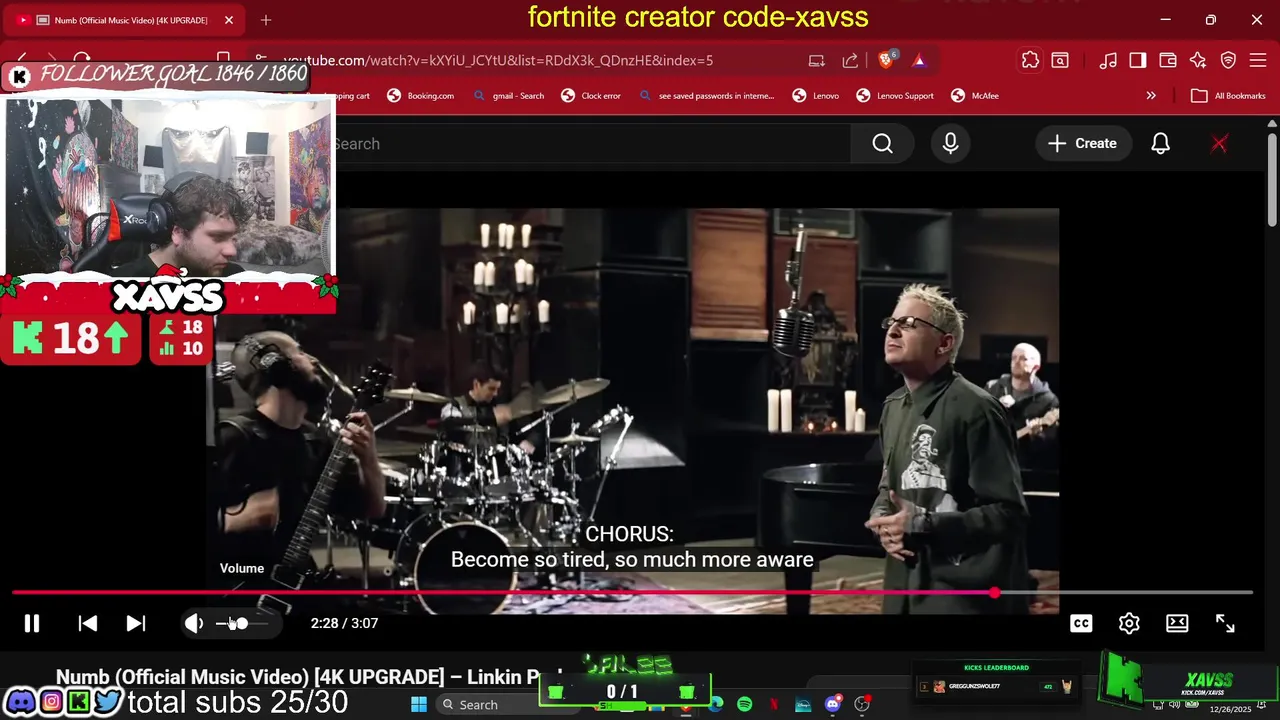The height and width of the screenshot is (720, 1280).
Task: Go to the previous video in playlist
Action: tap(88, 623)
